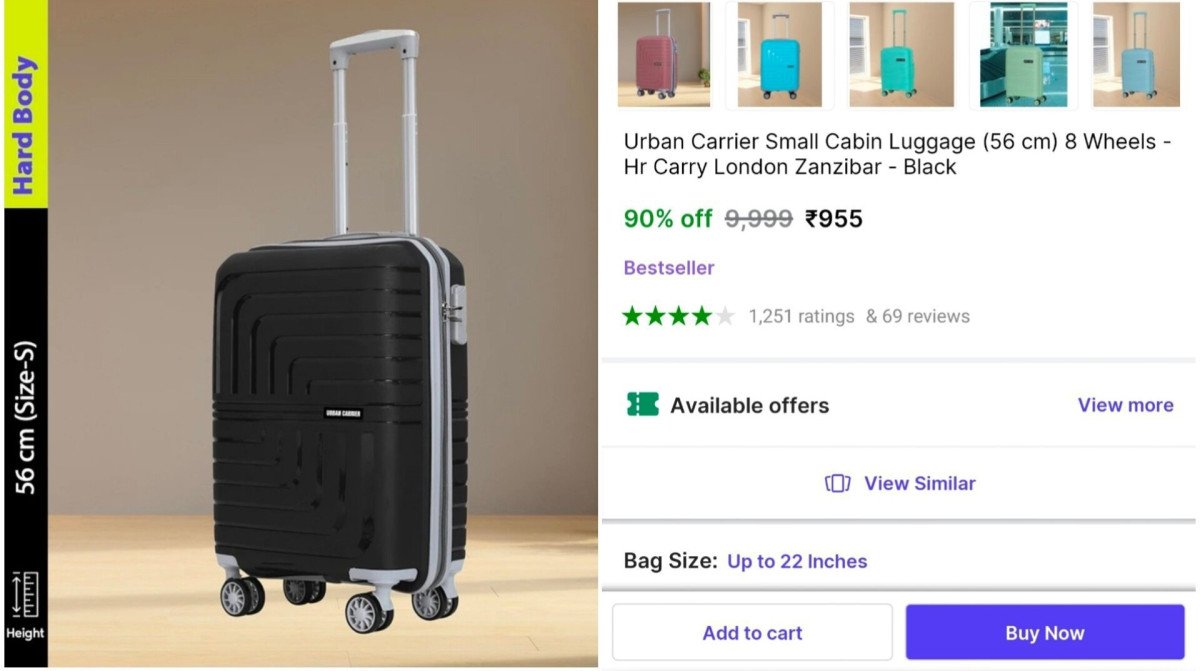Click the View Similar cards icon
Image resolution: width=1200 pixels, height=671 pixels.
point(837,484)
